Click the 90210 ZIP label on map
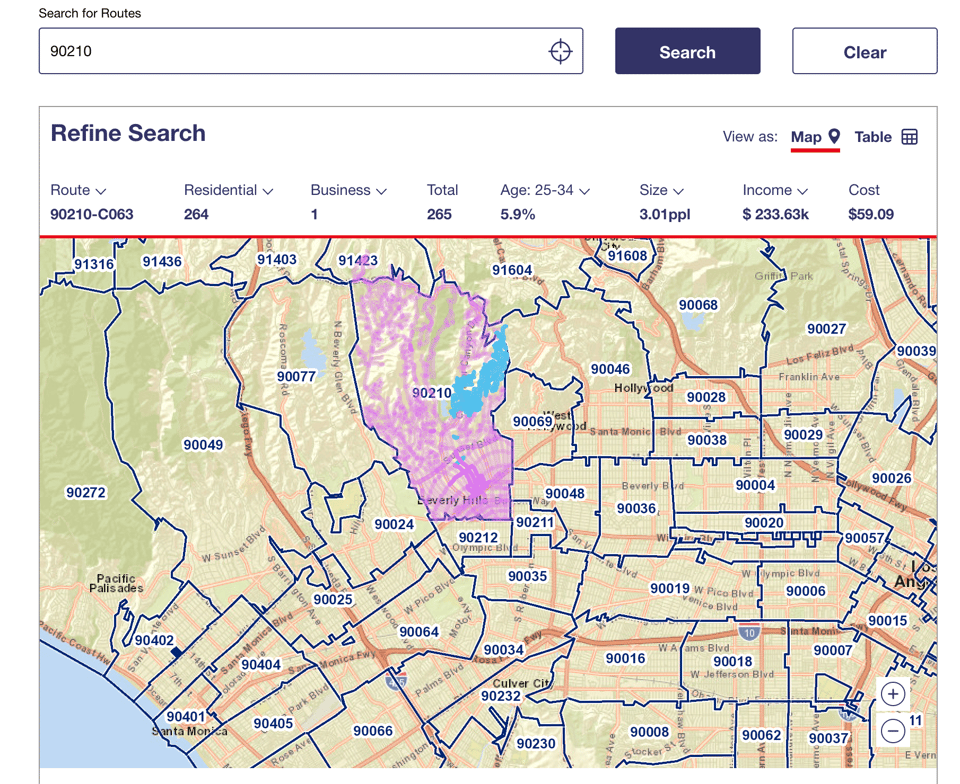960x784 pixels. pyautogui.click(x=431, y=393)
